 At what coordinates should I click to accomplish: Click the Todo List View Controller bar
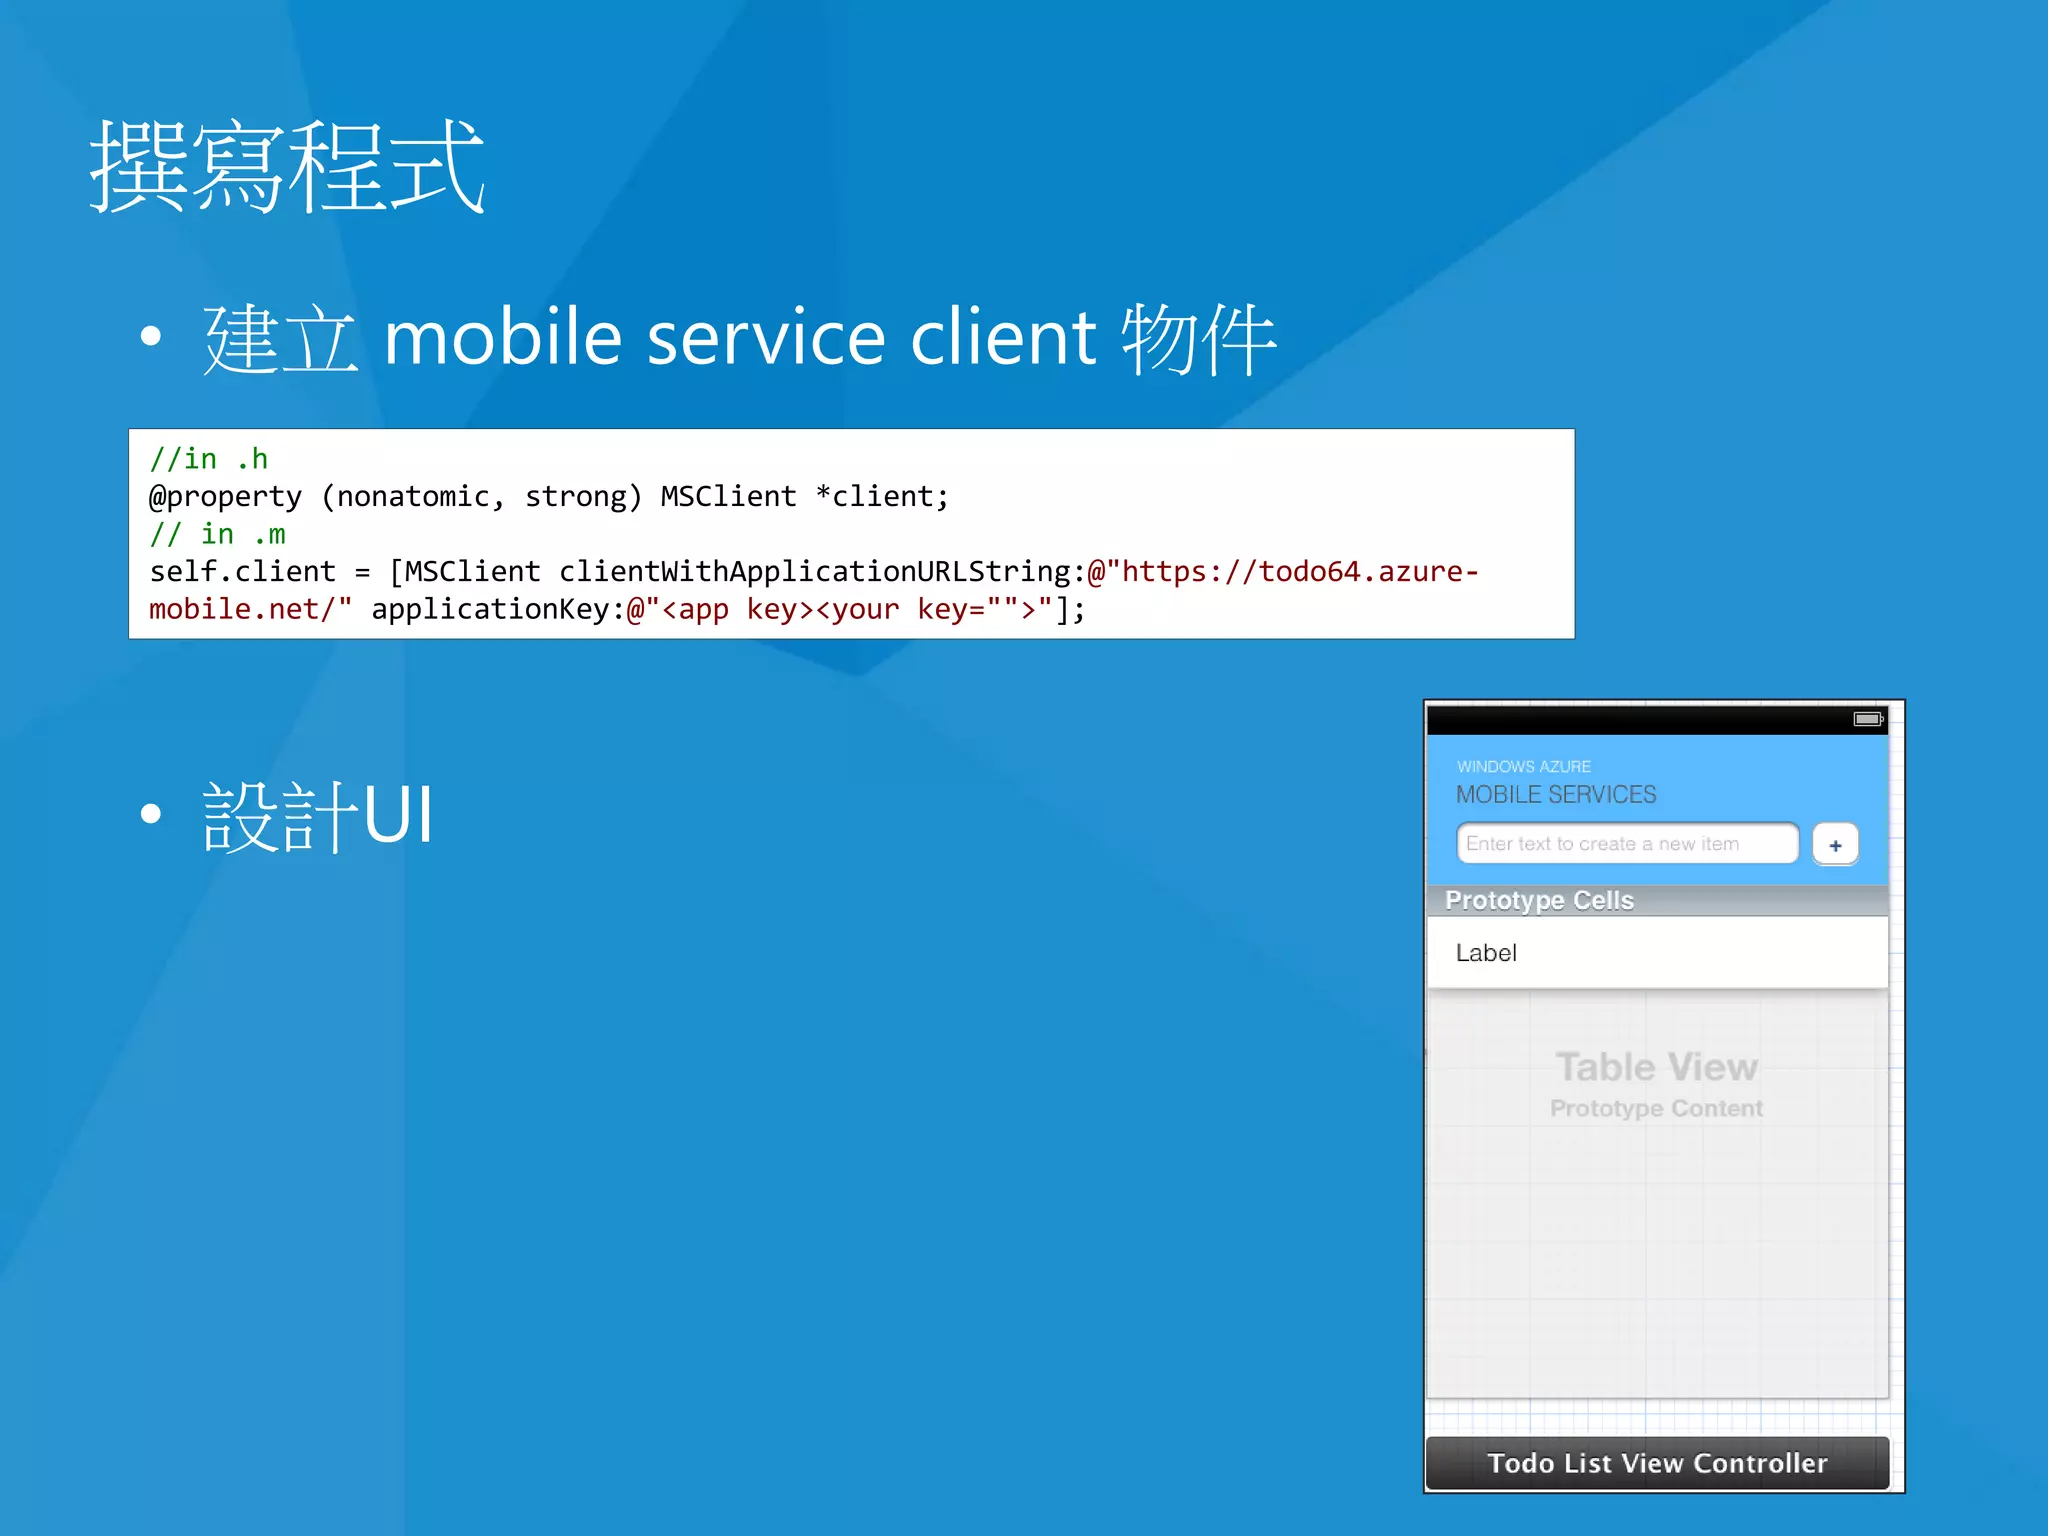pos(1657,1463)
